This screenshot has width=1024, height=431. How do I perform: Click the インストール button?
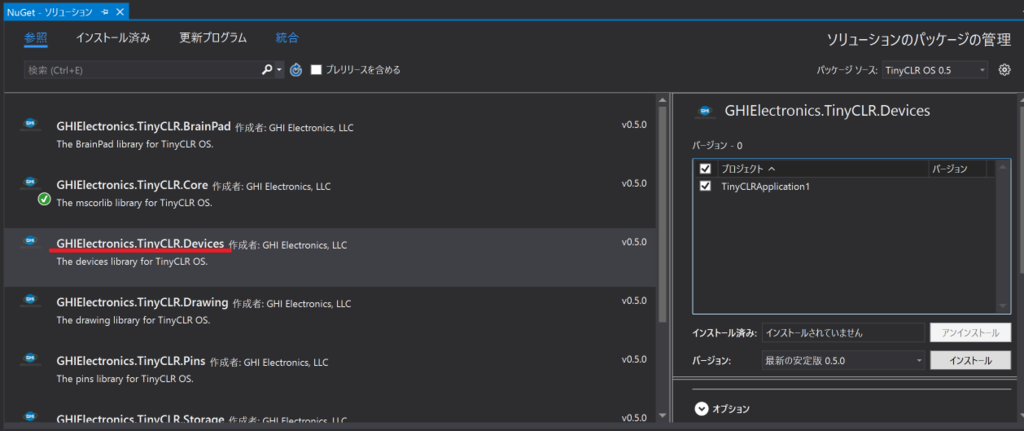point(970,360)
